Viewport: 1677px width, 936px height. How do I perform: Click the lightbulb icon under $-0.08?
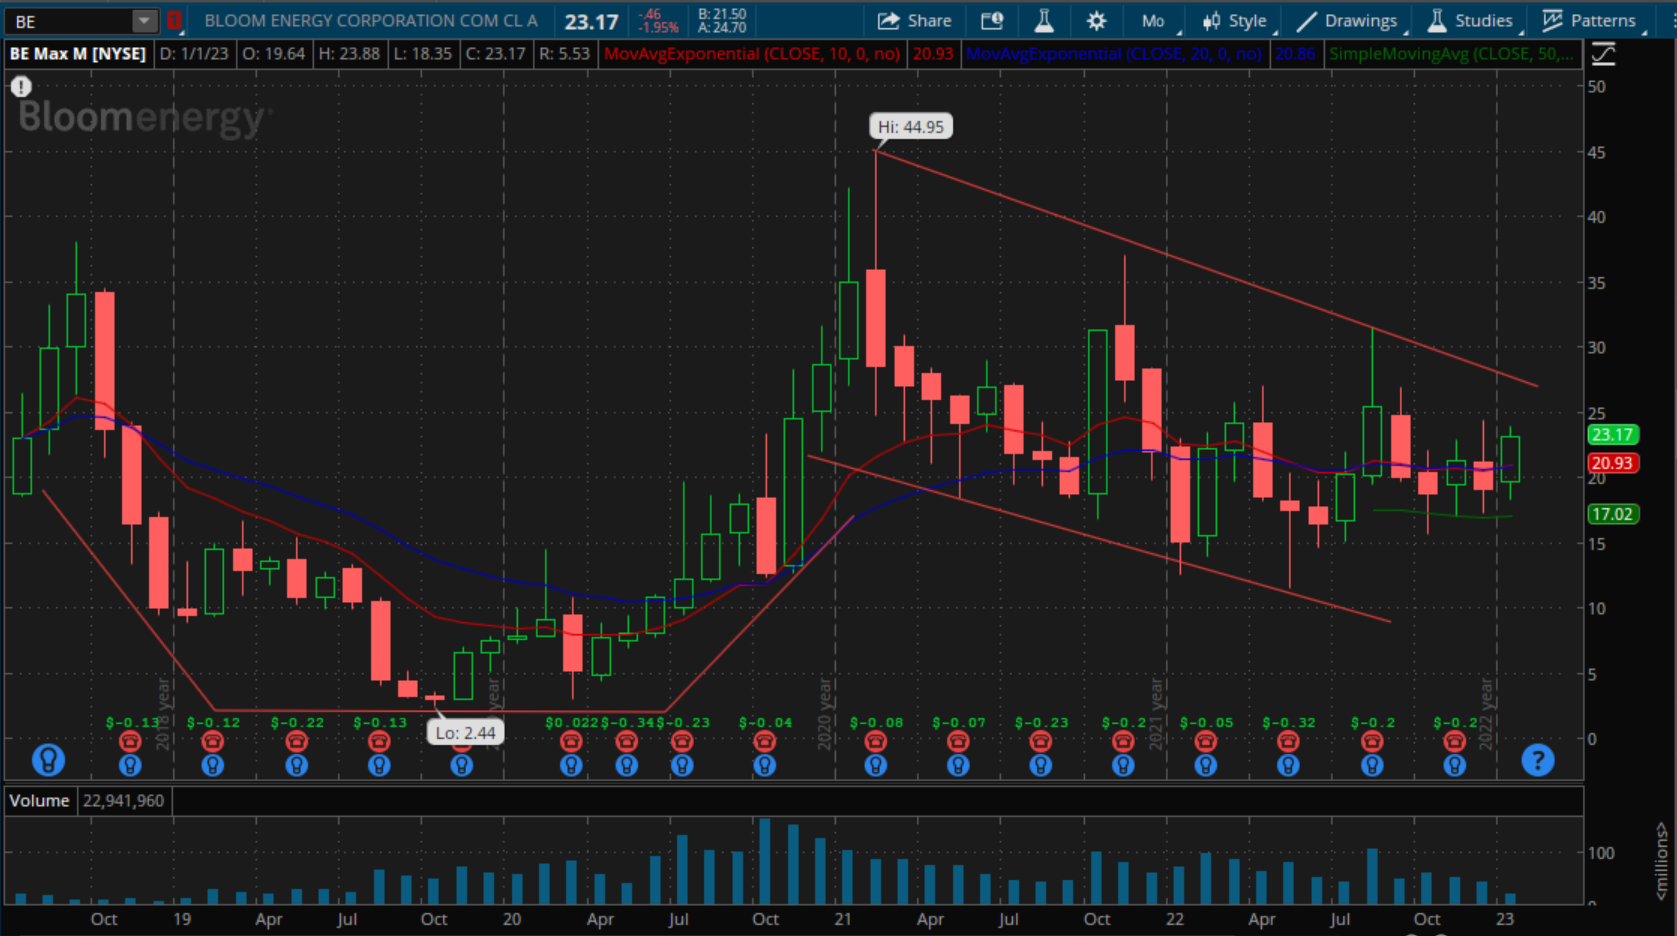(x=876, y=765)
